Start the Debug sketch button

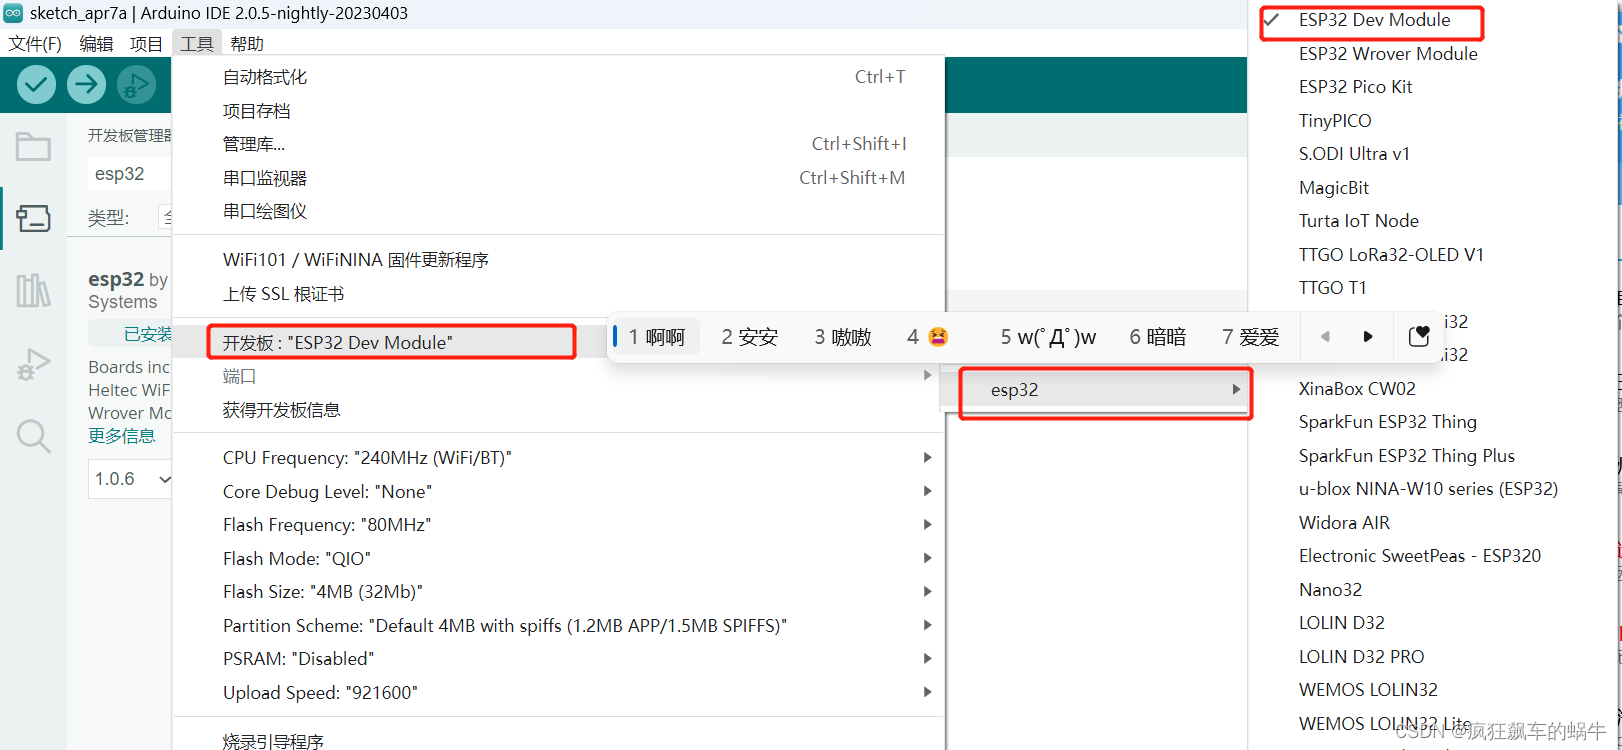[x=136, y=85]
